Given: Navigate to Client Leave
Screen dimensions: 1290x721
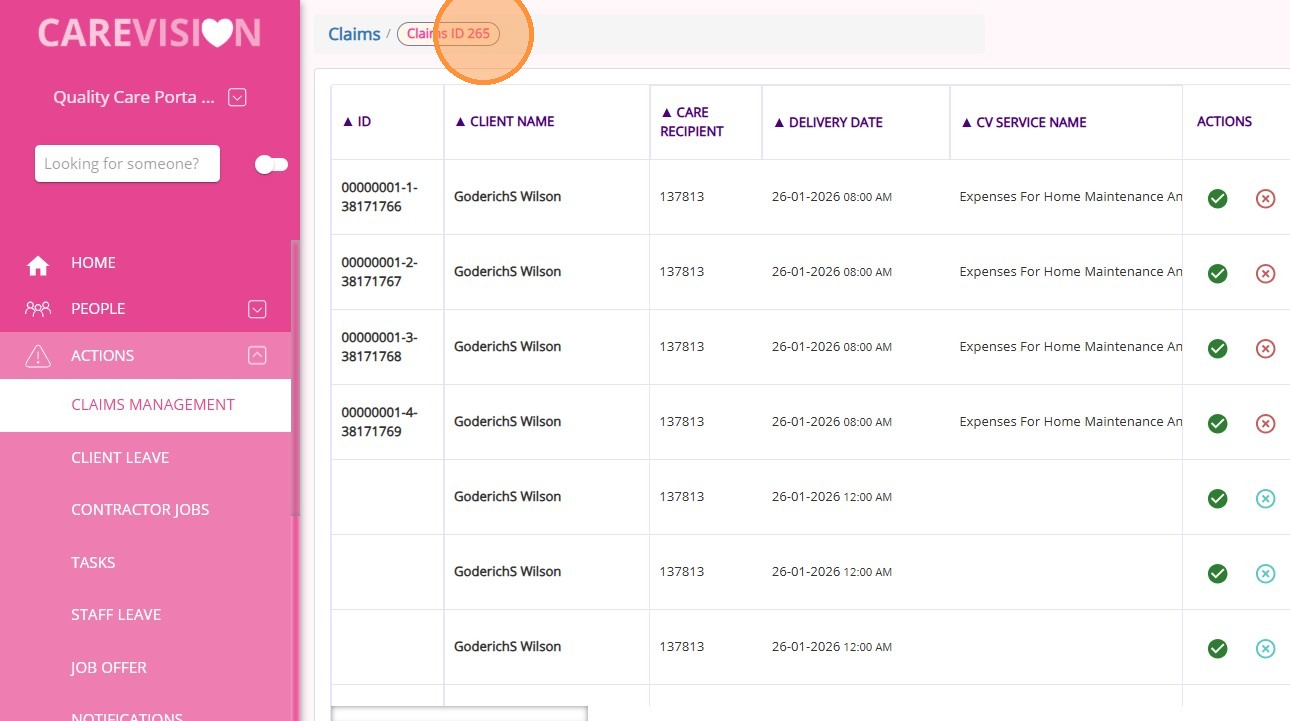Looking at the screenshot, I should (x=120, y=458).
